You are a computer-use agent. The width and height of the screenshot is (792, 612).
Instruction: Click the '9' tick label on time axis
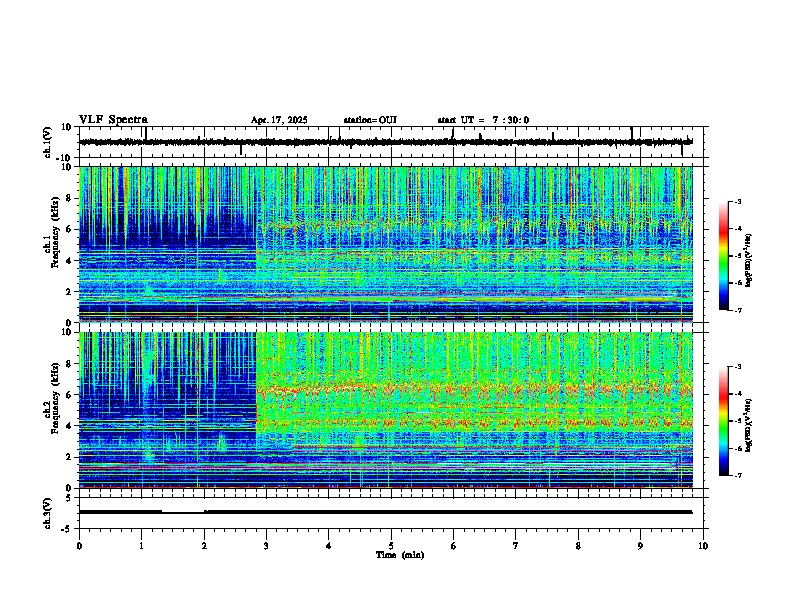pos(640,546)
